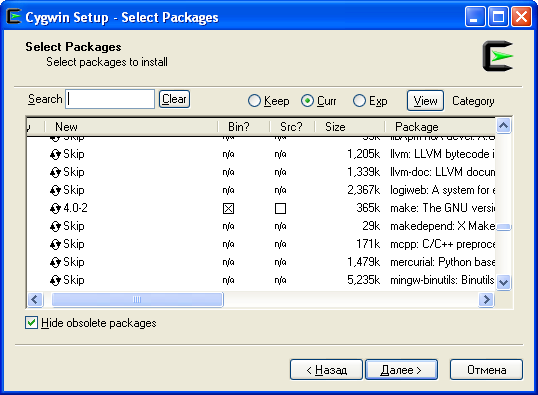
Task: Click the cycle icon beside llvm Skip
Action: [55, 155]
